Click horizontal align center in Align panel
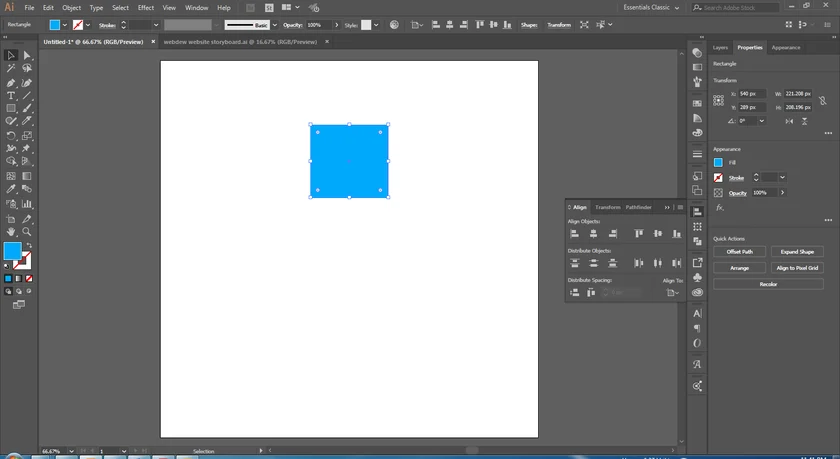This screenshot has height=459, width=840. (593, 234)
